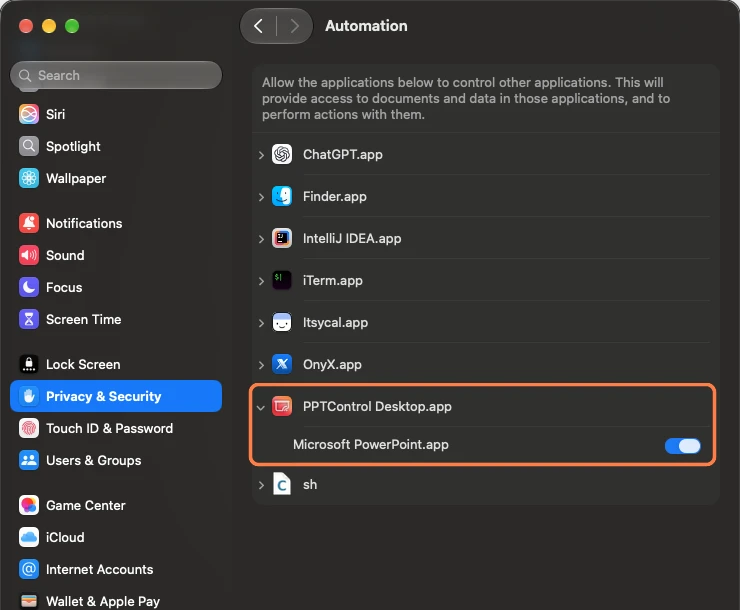
Task: Click the Users & Groups icon
Action: tap(29, 460)
